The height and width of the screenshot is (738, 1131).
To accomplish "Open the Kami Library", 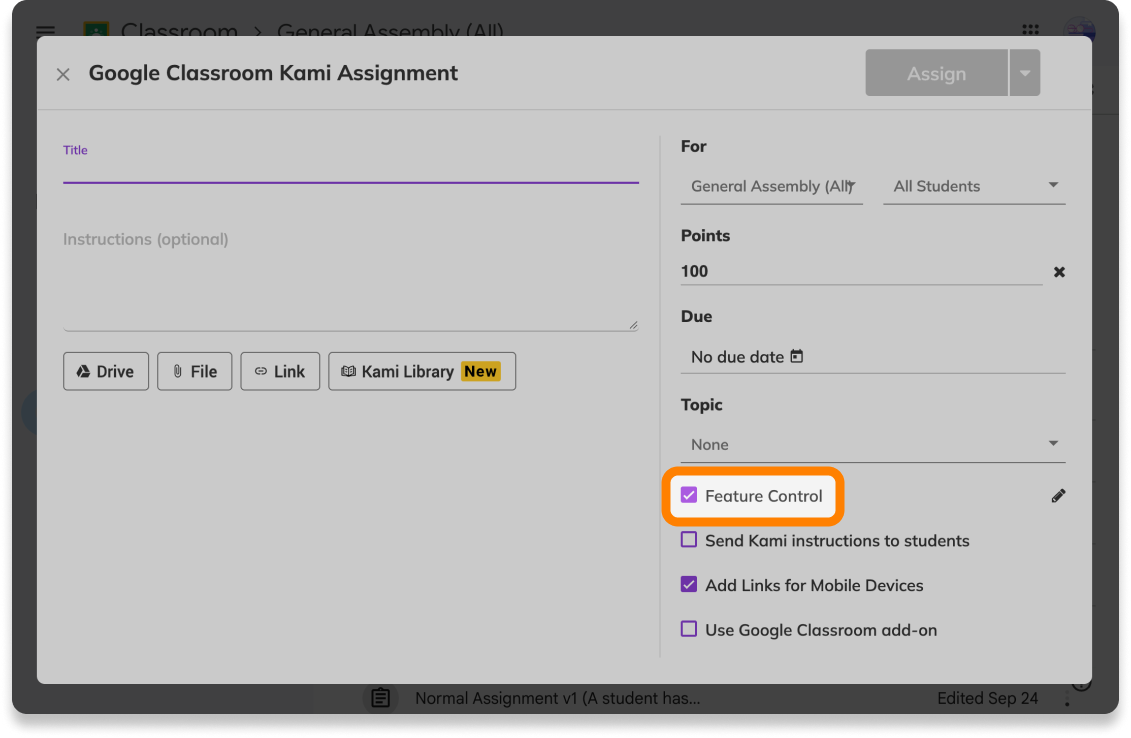I will point(422,372).
